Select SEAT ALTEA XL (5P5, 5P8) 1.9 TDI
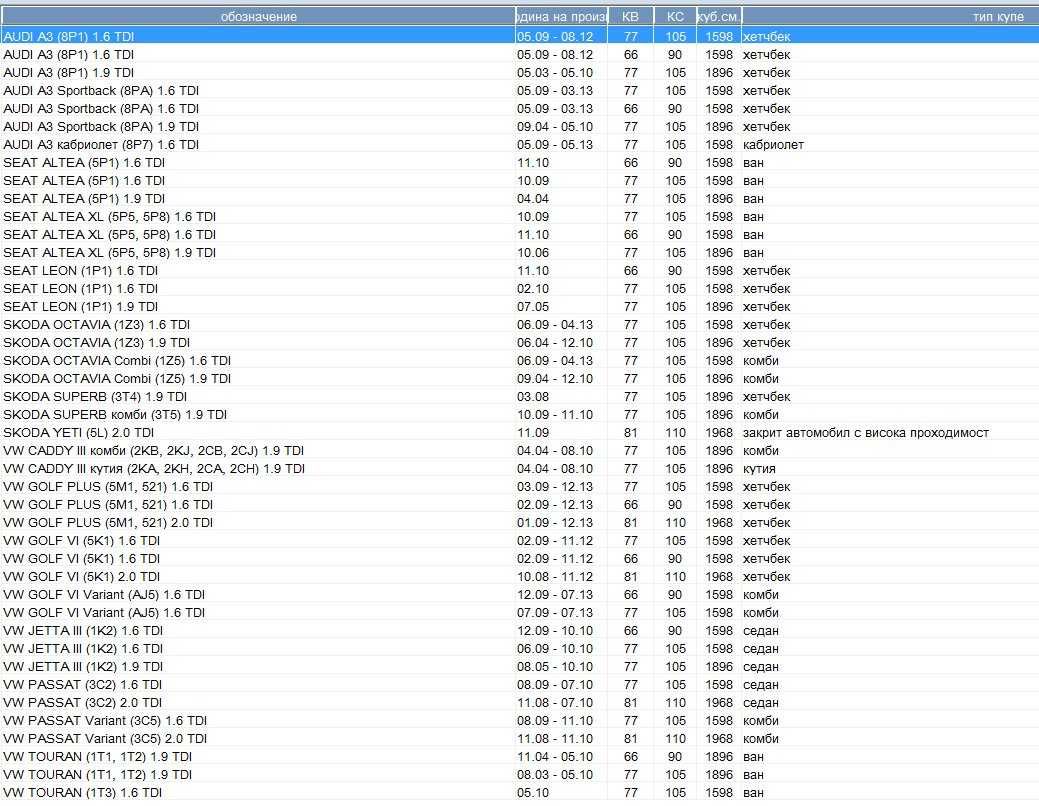This screenshot has height=806, width=1039. click(x=520, y=253)
